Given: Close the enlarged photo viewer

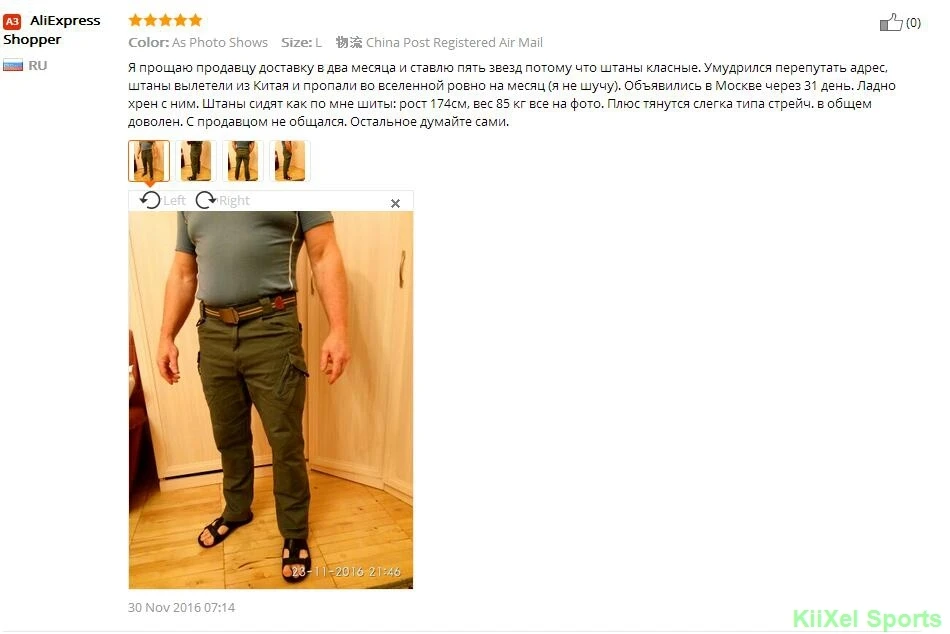Looking at the screenshot, I should click(x=395, y=203).
